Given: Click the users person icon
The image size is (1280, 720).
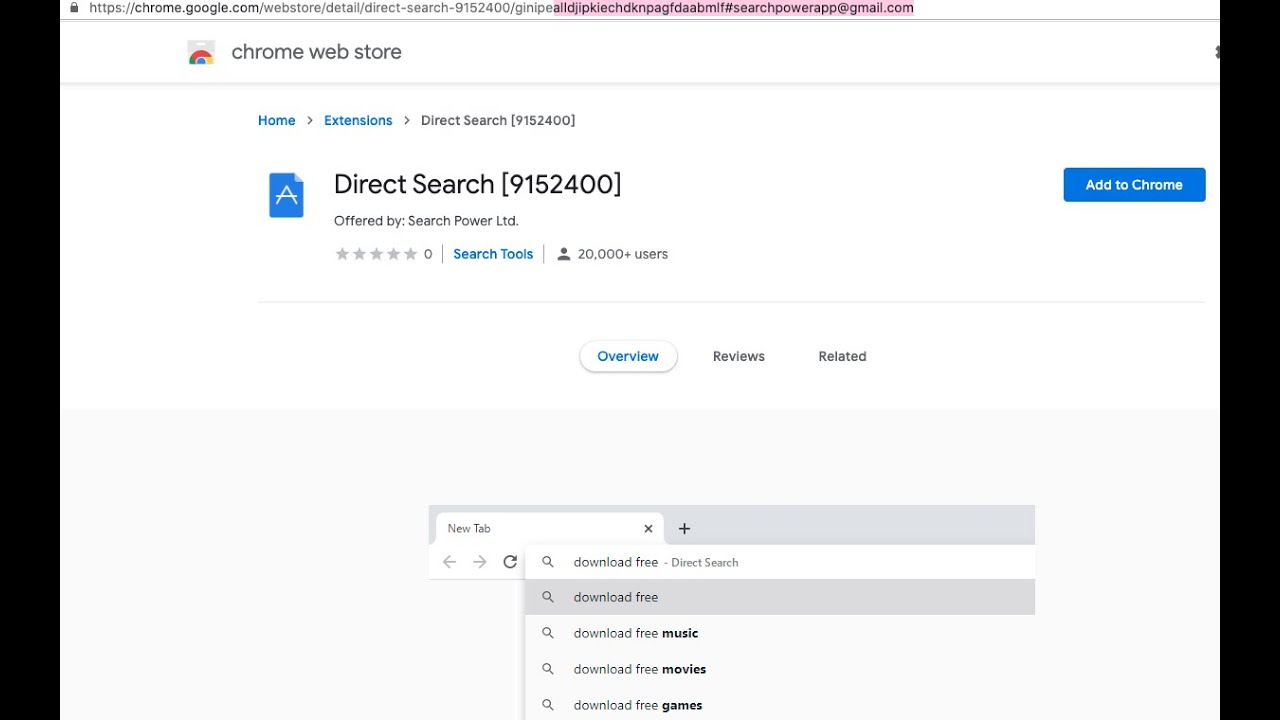Looking at the screenshot, I should tap(563, 254).
